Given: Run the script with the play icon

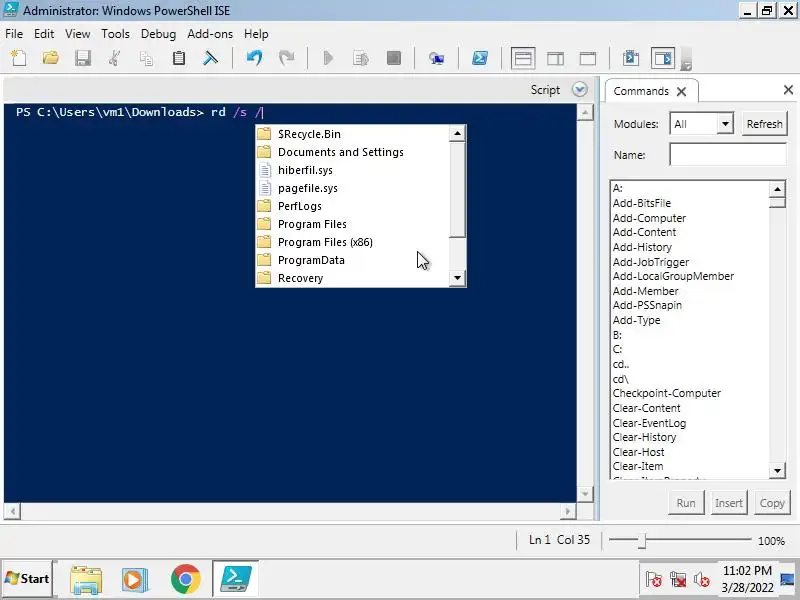Looking at the screenshot, I should coord(329,58).
